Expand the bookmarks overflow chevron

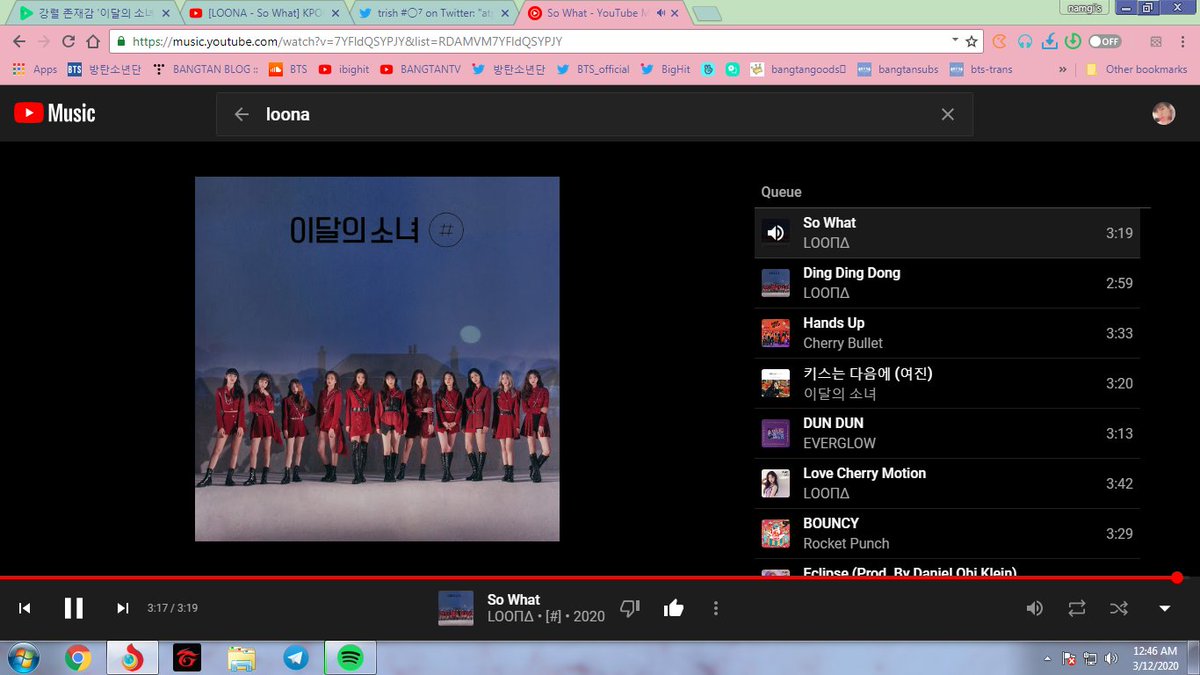(x=1062, y=69)
